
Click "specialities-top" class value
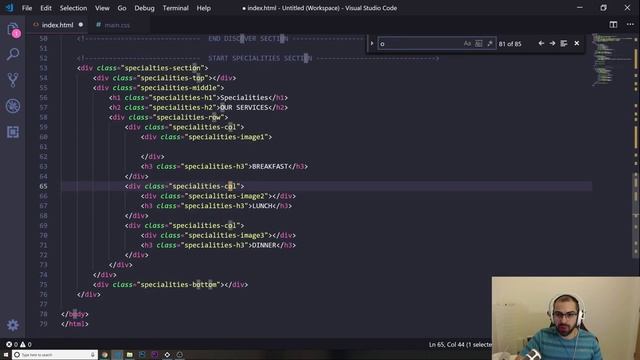(172, 78)
